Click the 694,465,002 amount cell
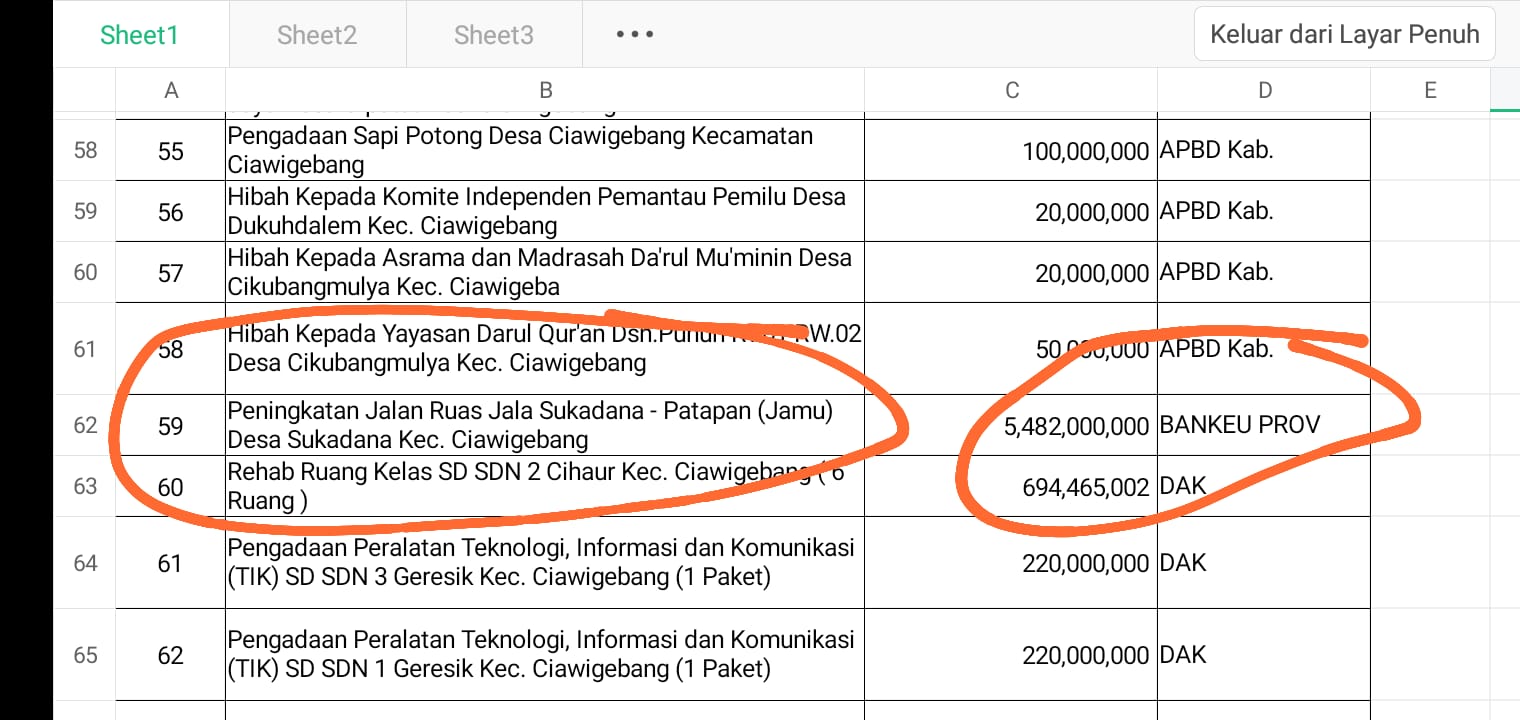Image resolution: width=1520 pixels, height=720 pixels. point(1012,487)
